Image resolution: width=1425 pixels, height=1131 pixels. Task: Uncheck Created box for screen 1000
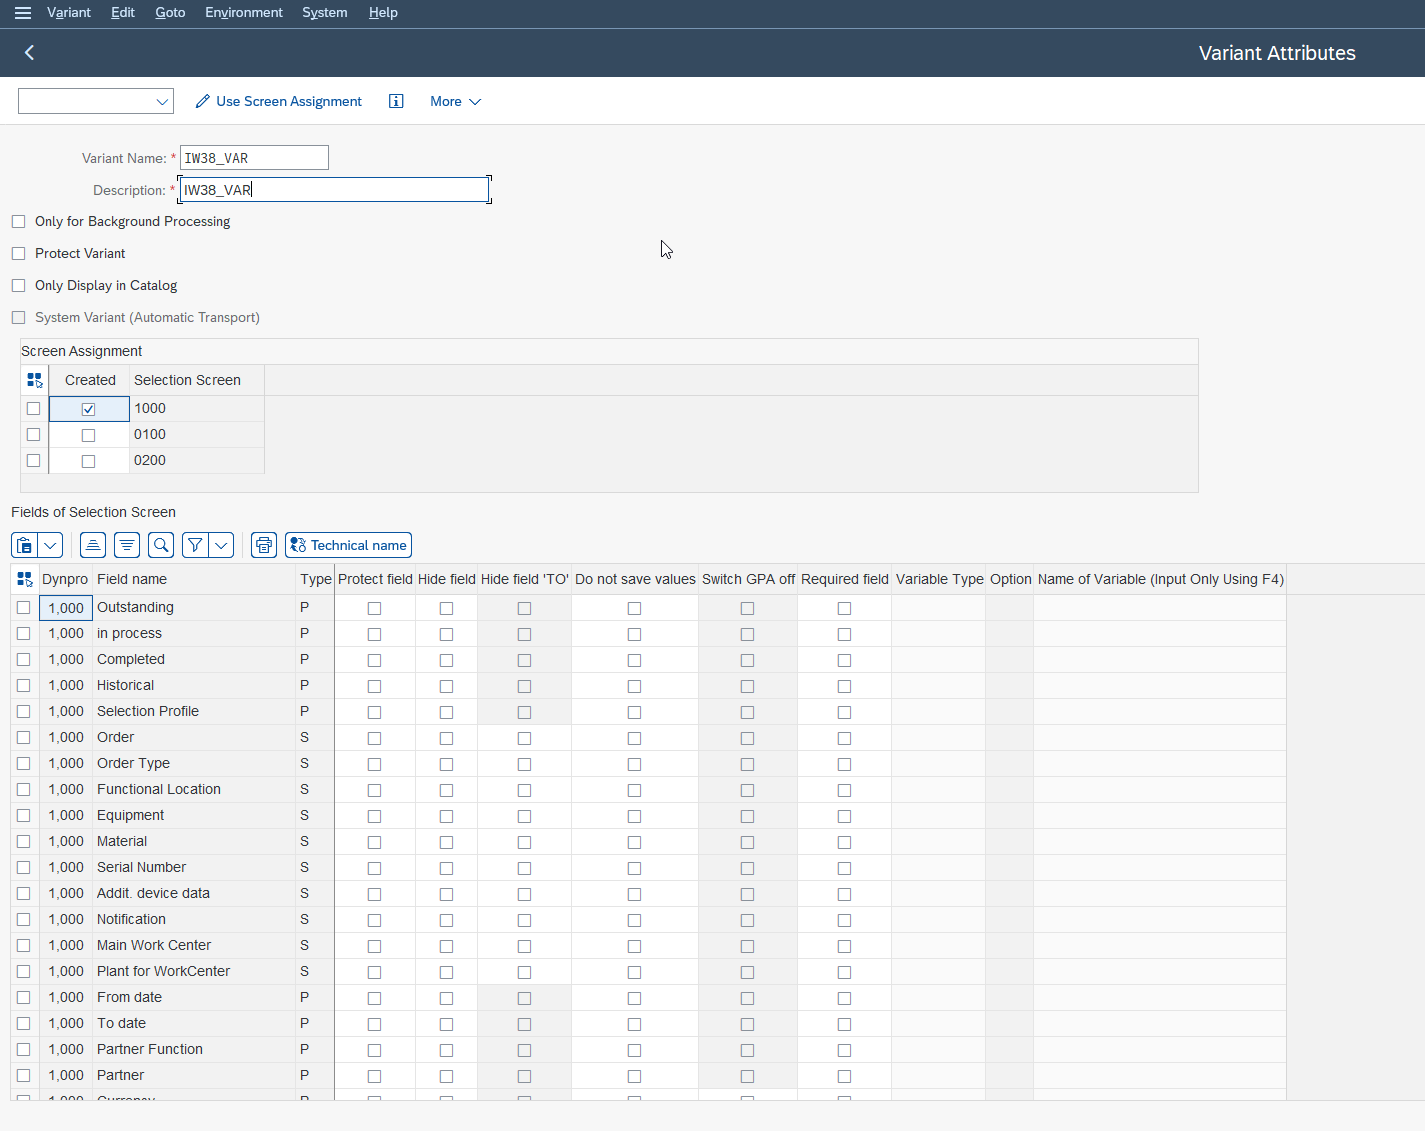(x=88, y=409)
